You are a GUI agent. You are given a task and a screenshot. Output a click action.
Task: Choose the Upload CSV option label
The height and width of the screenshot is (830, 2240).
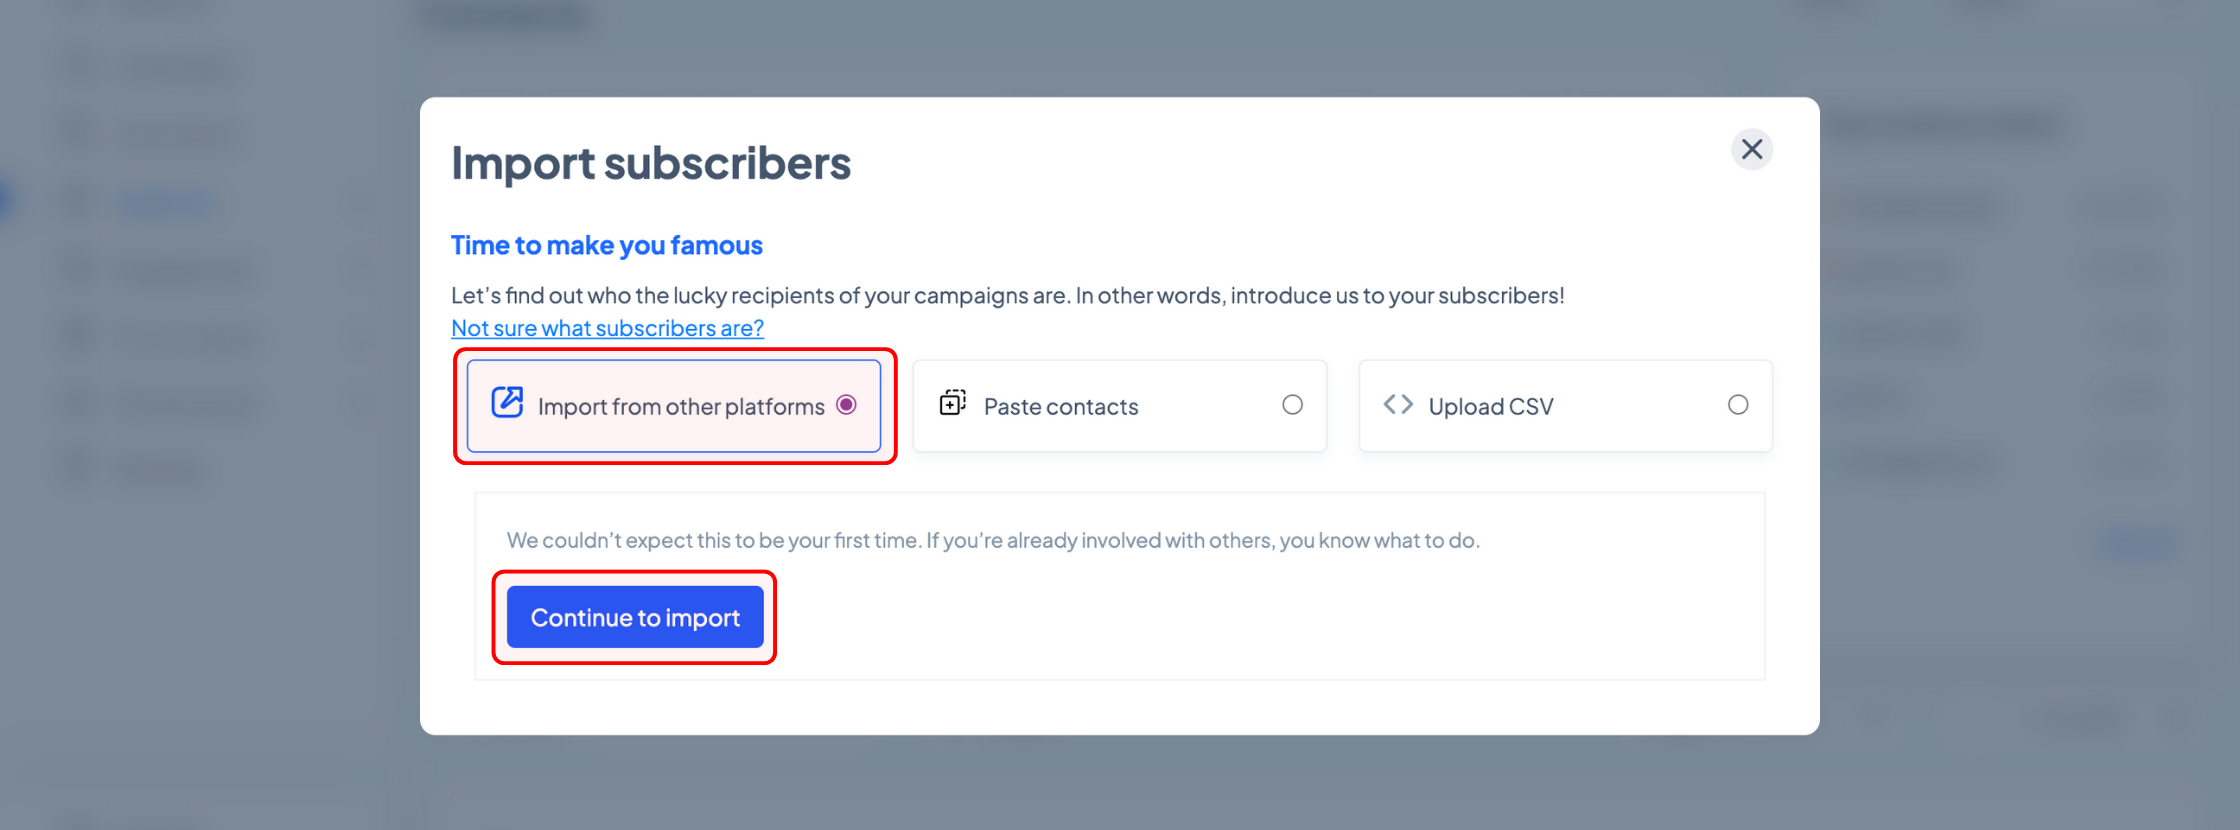click(1491, 407)
